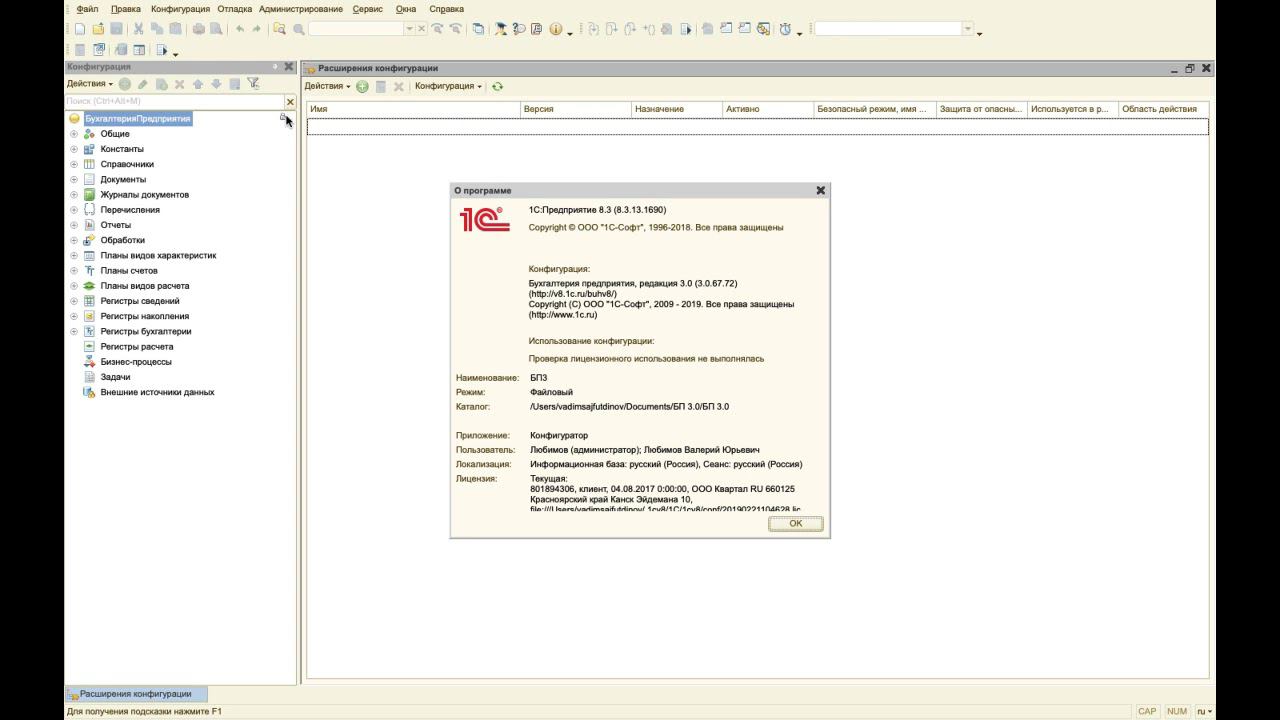Click the open configuration tree icon
Viewport: 1280px width, 720px height.
(x=99, y=50)
